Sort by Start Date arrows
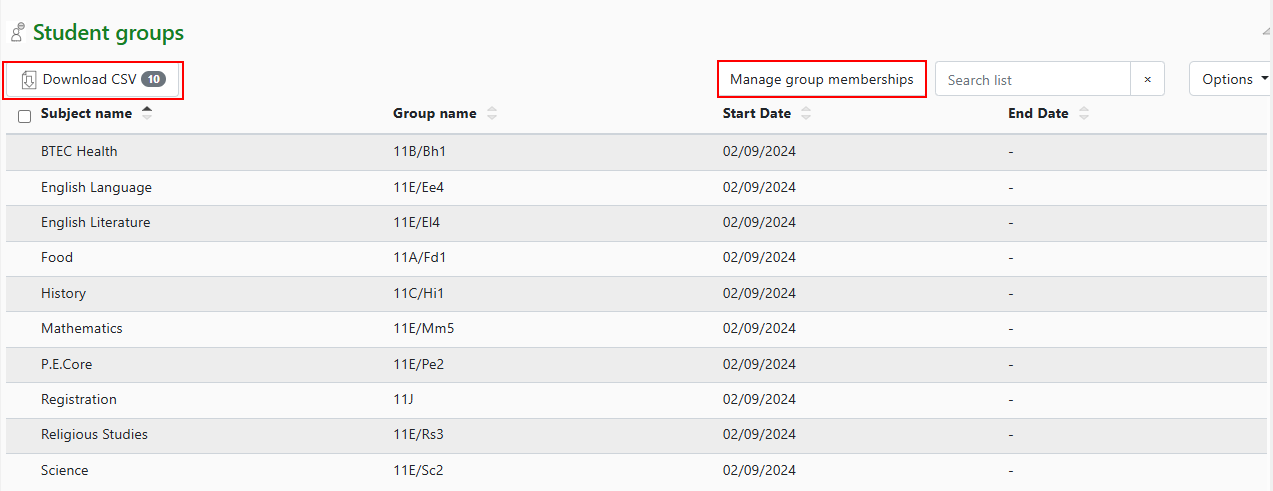 [806, 113]
